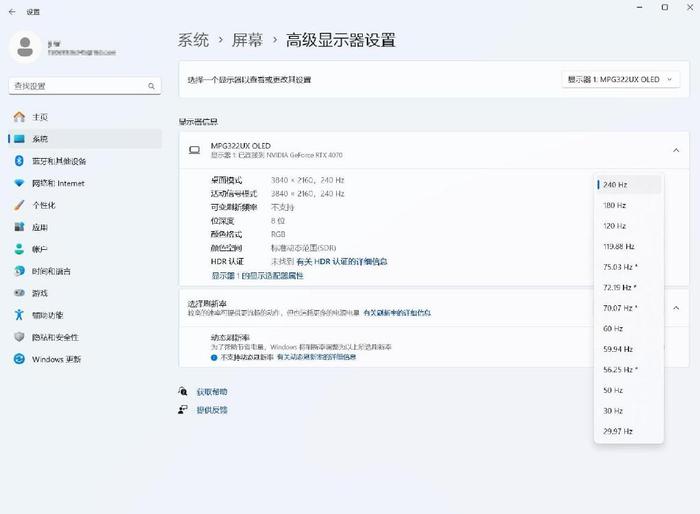Open the Home (主页) icon
Viewport: 700px width, 514px height.
click(x=19, y=117)
